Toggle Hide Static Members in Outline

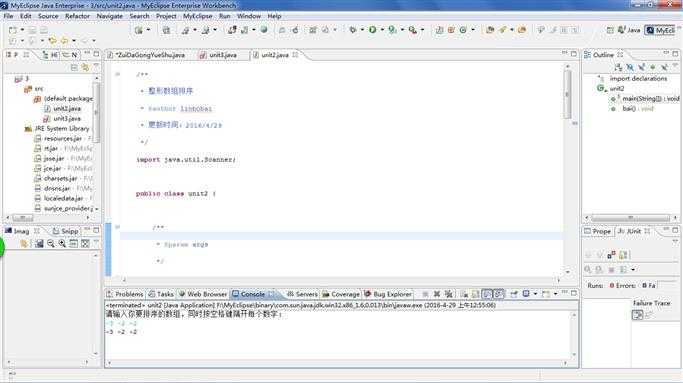(x=641, y=67)
